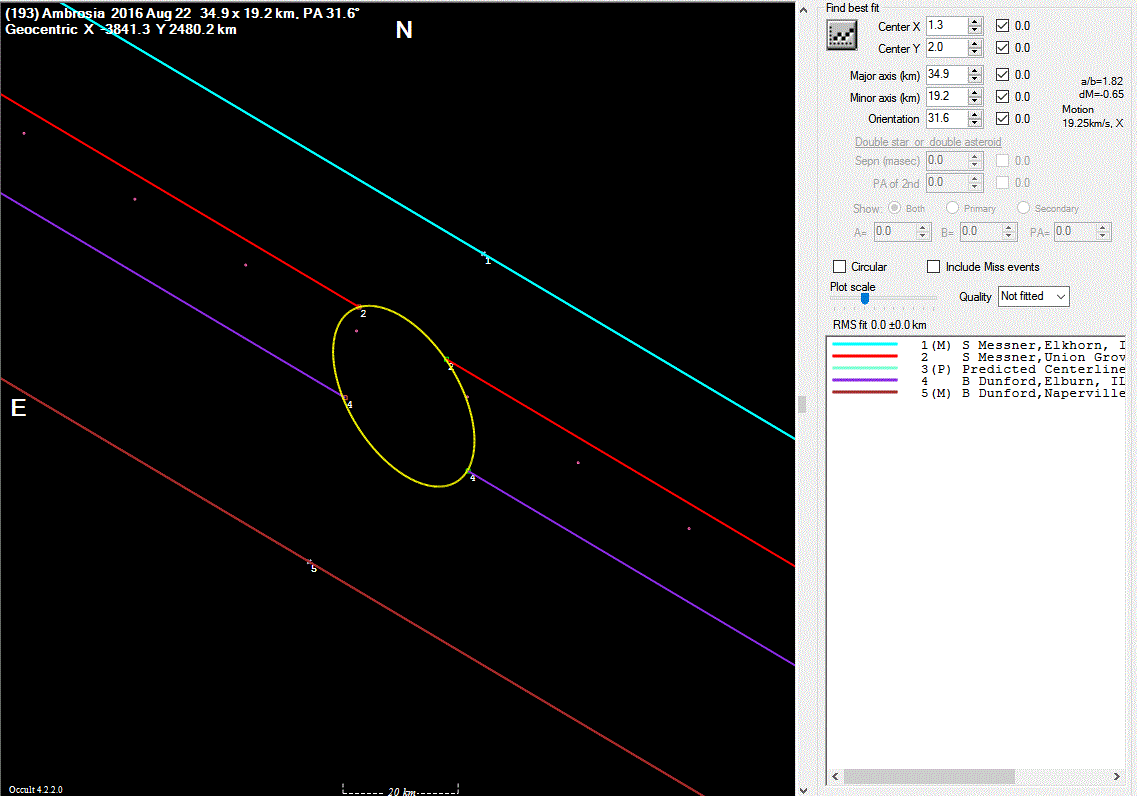Click the Occult 4.2.2.0 version label
The image size is (1137, 796).
coord(36,789)
